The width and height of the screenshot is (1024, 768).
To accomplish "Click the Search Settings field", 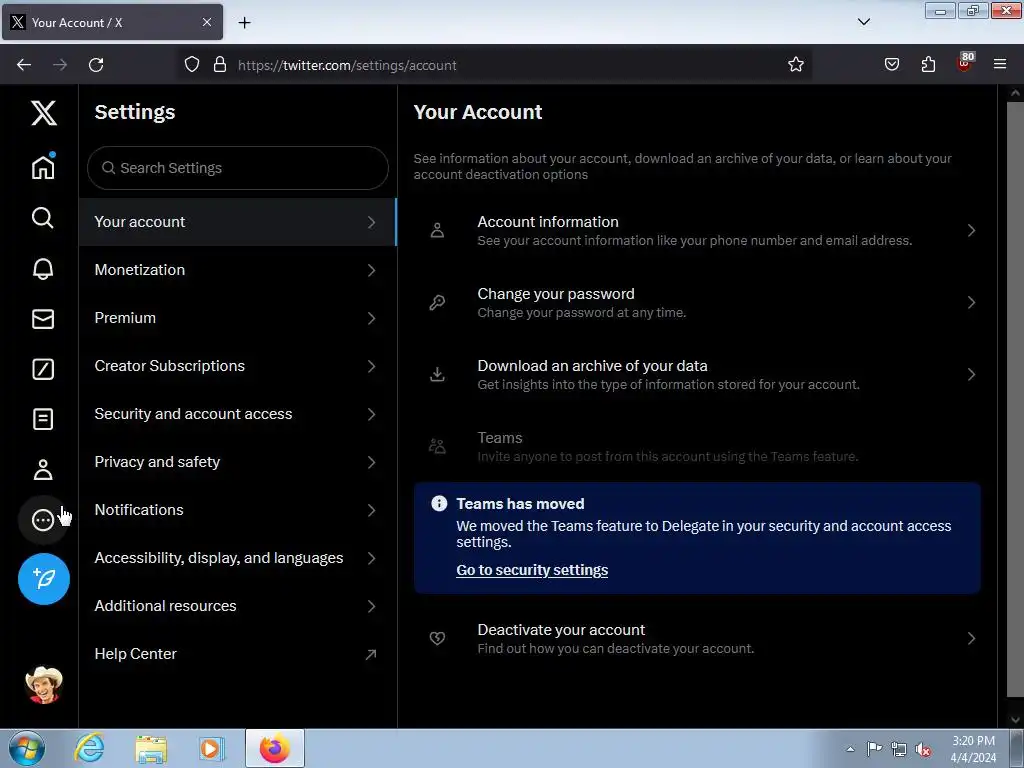I will point(238,168).
